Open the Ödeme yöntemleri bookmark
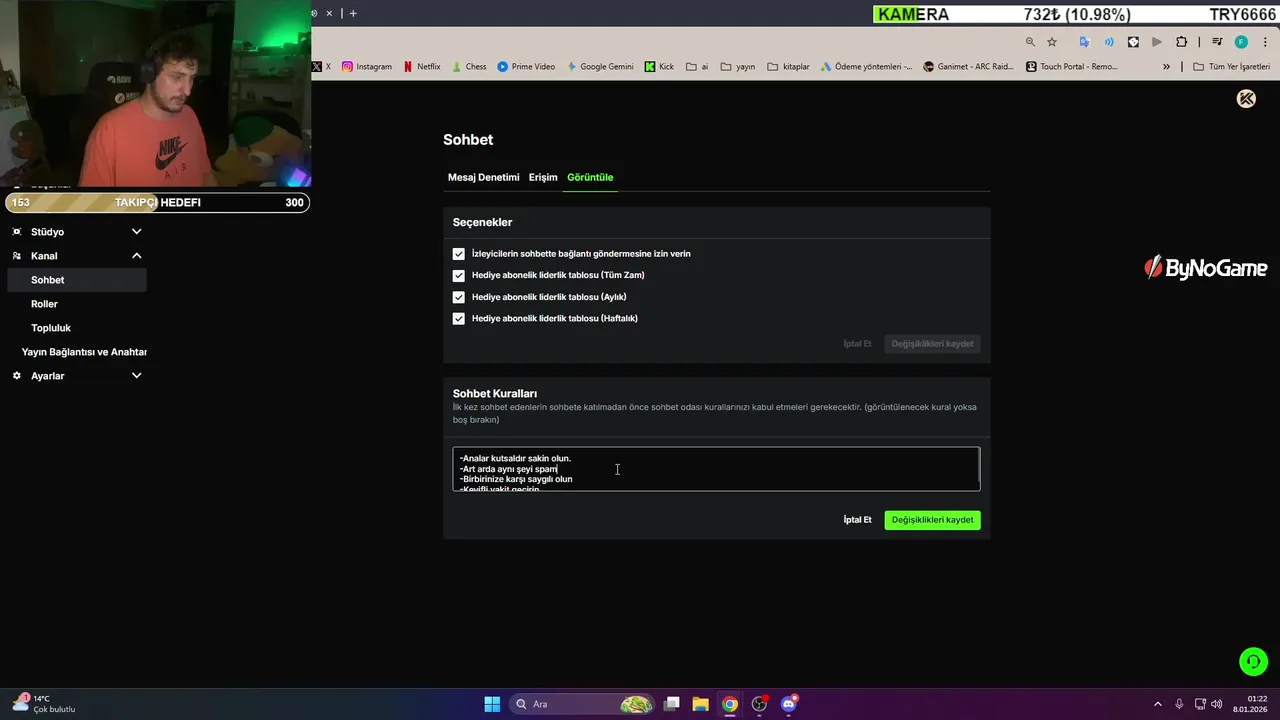Image resolution: width=1280 pixels, height=720 pixels. [x=866, y=67]
